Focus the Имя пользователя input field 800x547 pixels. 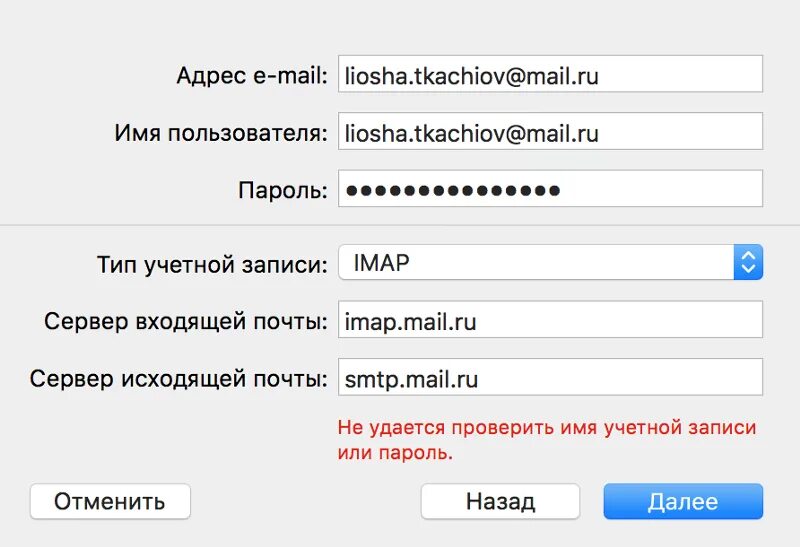[x=551, y=131]
